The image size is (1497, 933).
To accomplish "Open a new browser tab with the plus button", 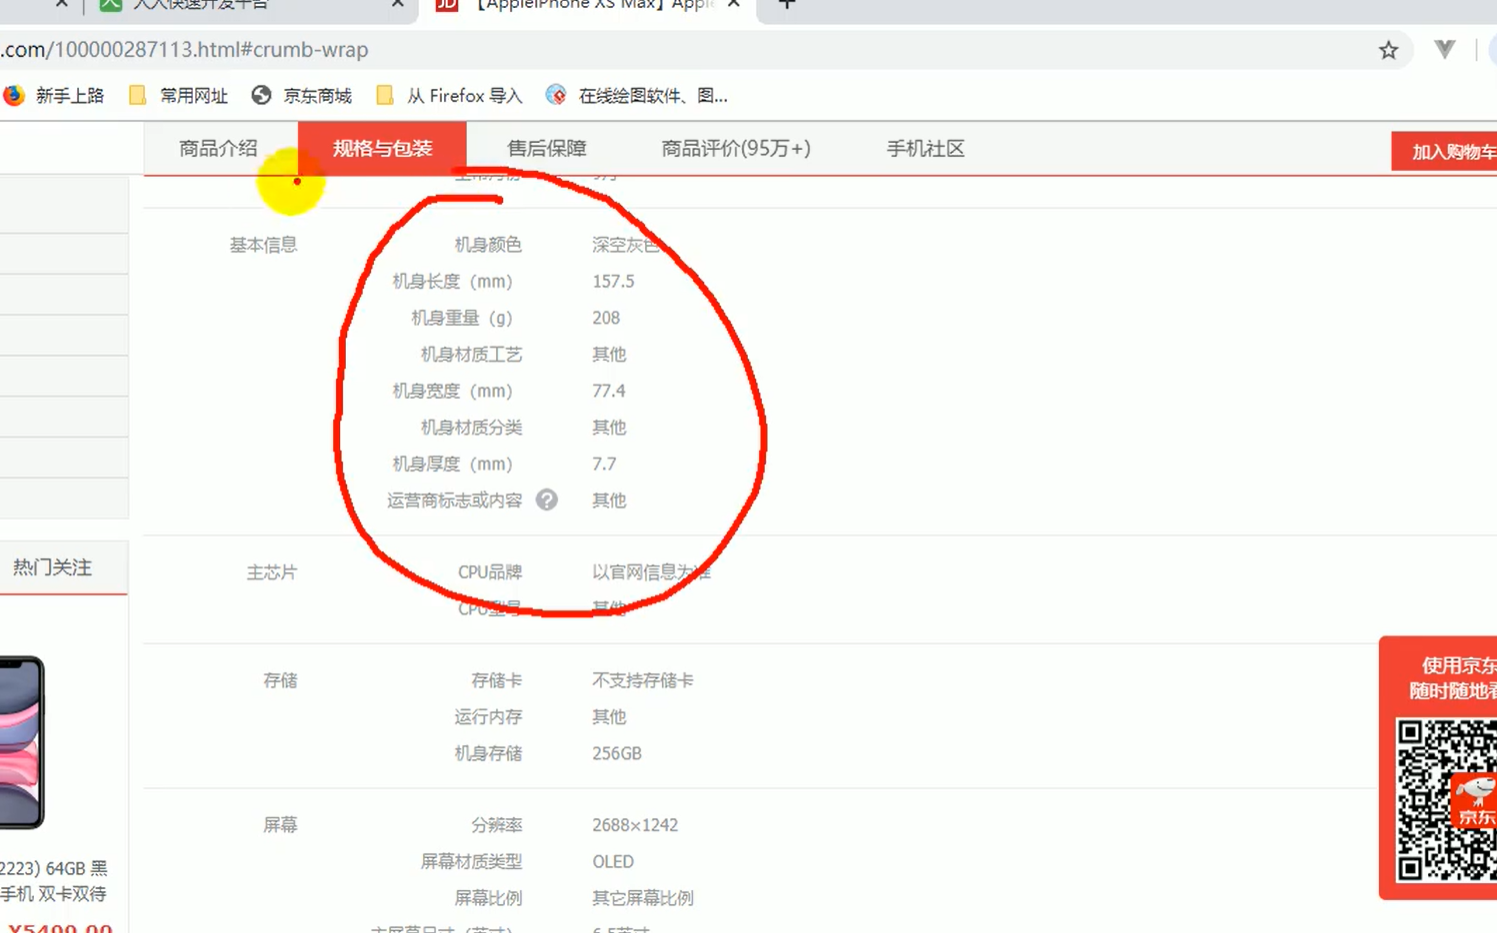I will click(x=787, y=4).
